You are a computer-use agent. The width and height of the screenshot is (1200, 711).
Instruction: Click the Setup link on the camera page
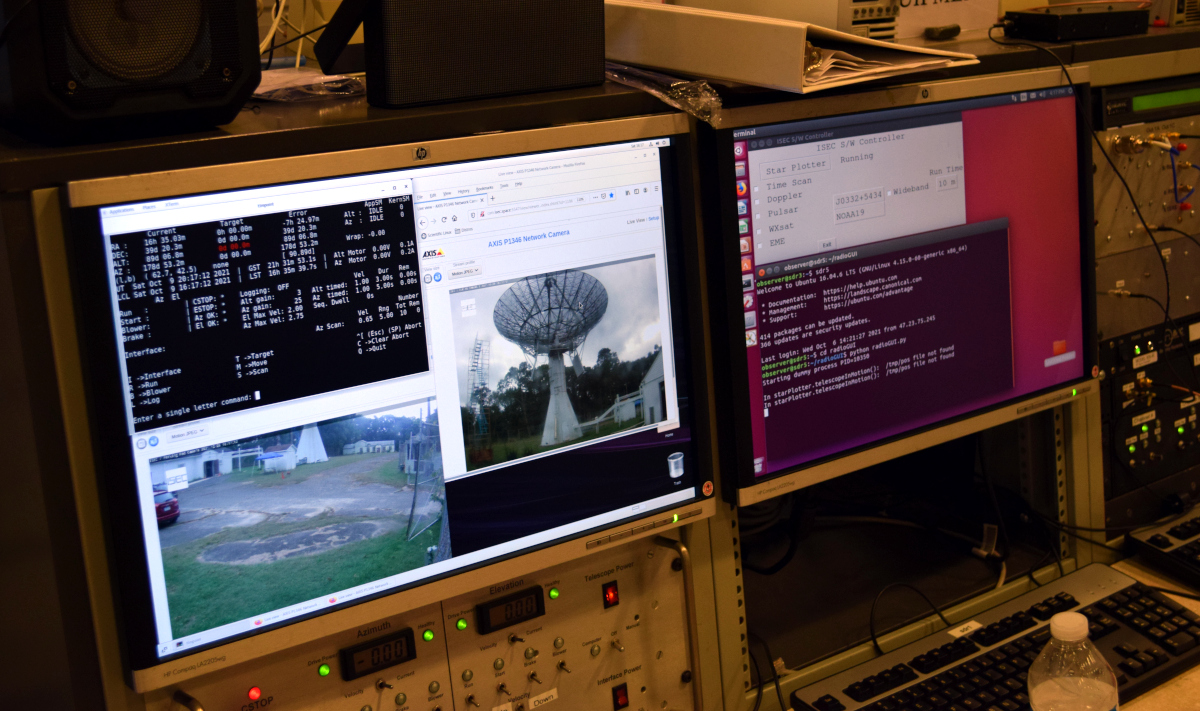coord(654,219)
